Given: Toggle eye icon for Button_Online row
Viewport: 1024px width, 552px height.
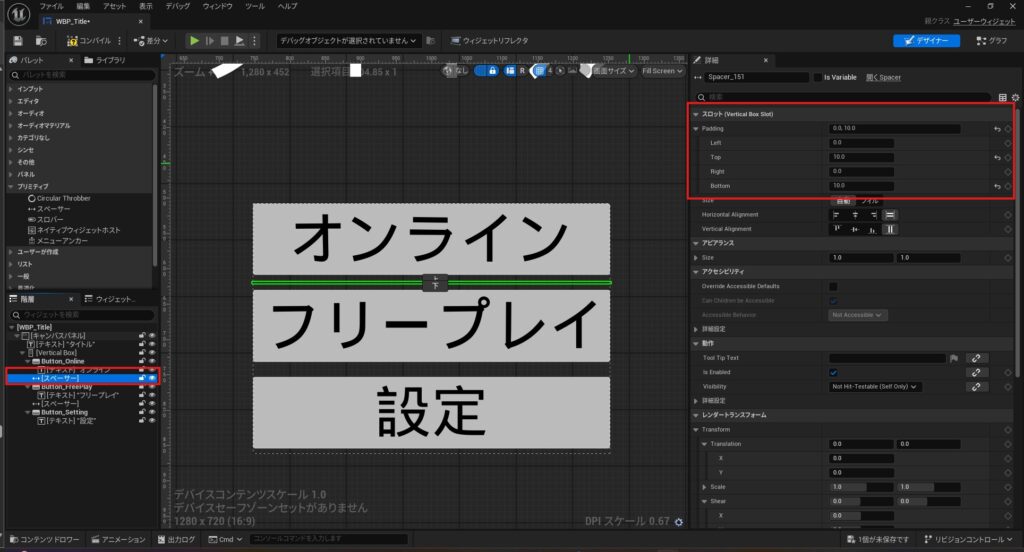Looking at the screenshot, I should point(152,361).
